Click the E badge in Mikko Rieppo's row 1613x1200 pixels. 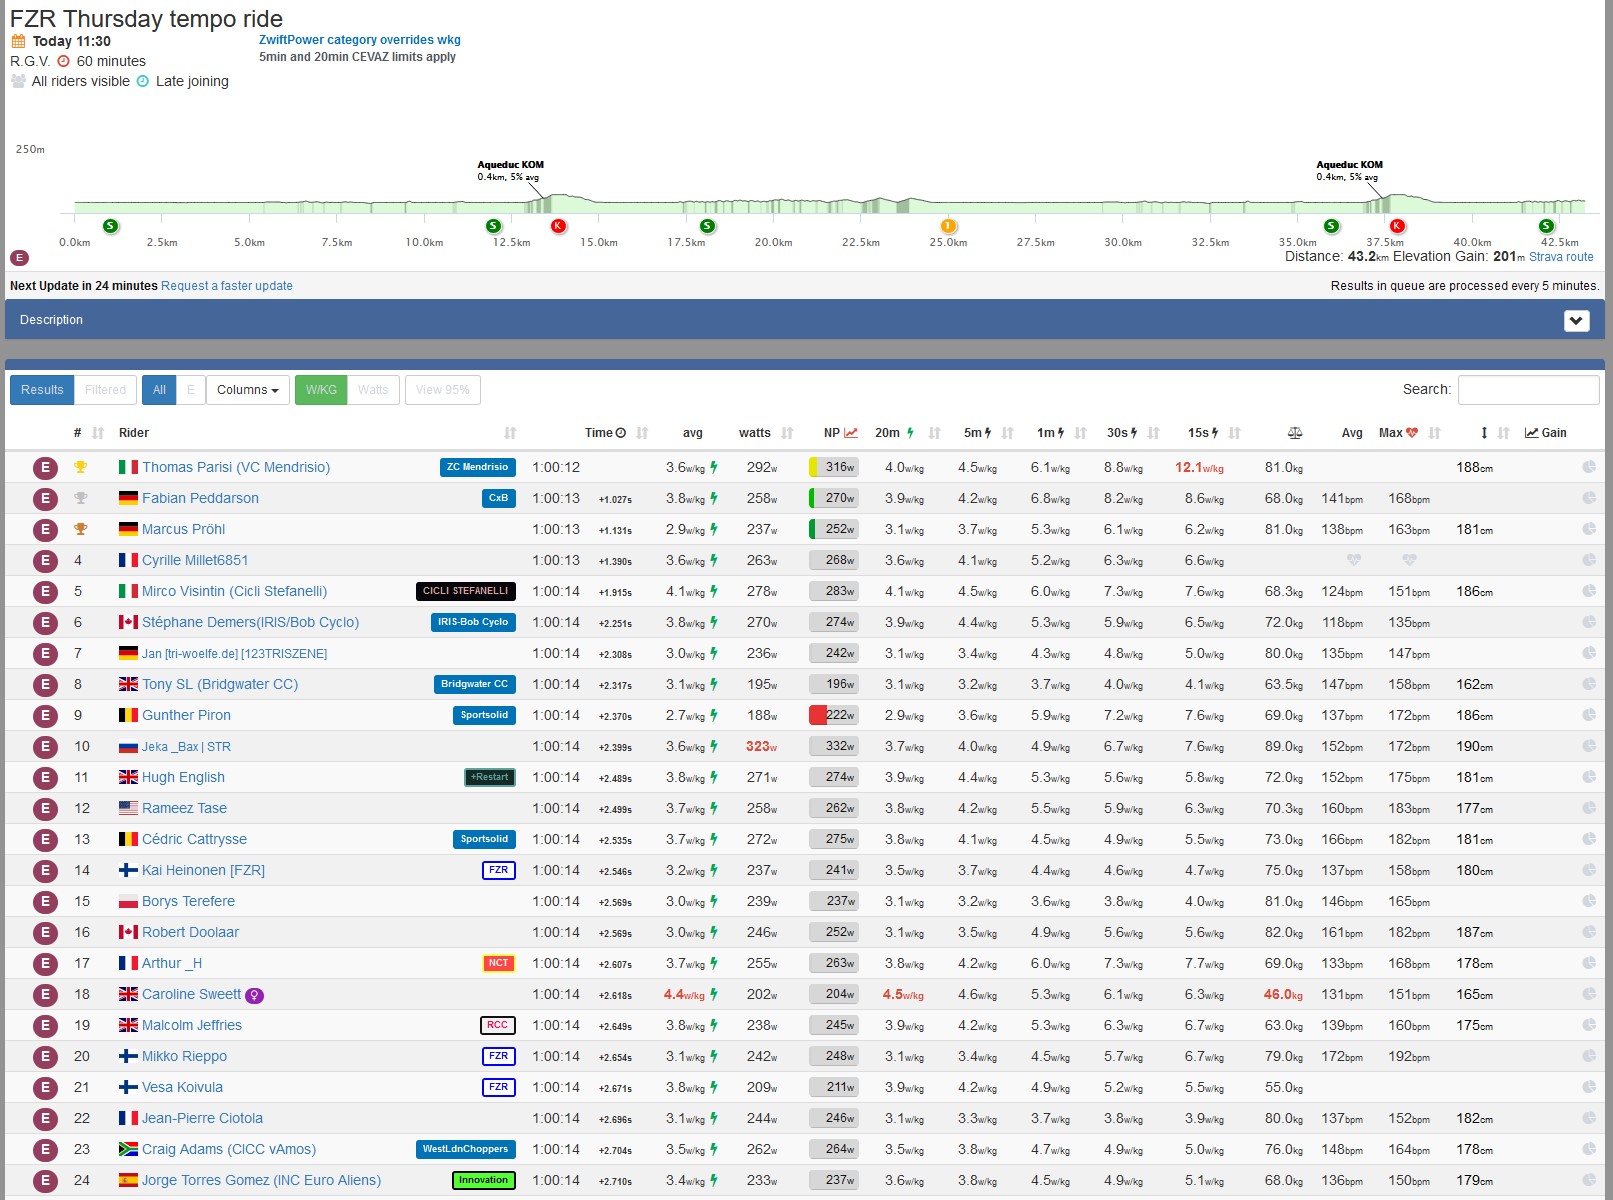44,1057
